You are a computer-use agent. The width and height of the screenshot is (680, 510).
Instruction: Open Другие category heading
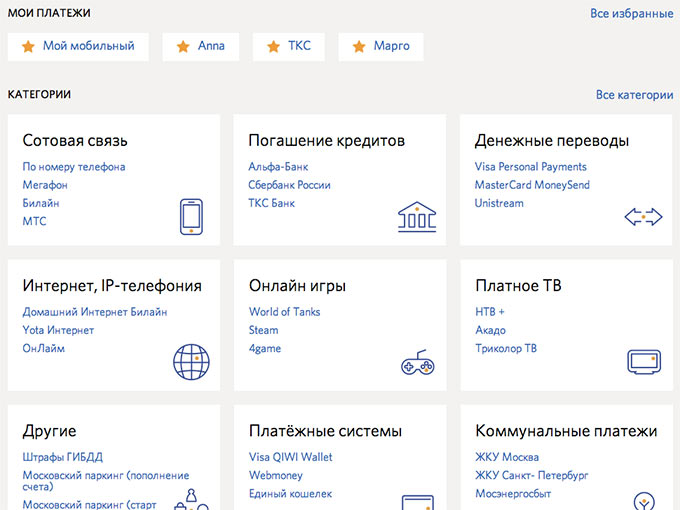tap(49, 431)
